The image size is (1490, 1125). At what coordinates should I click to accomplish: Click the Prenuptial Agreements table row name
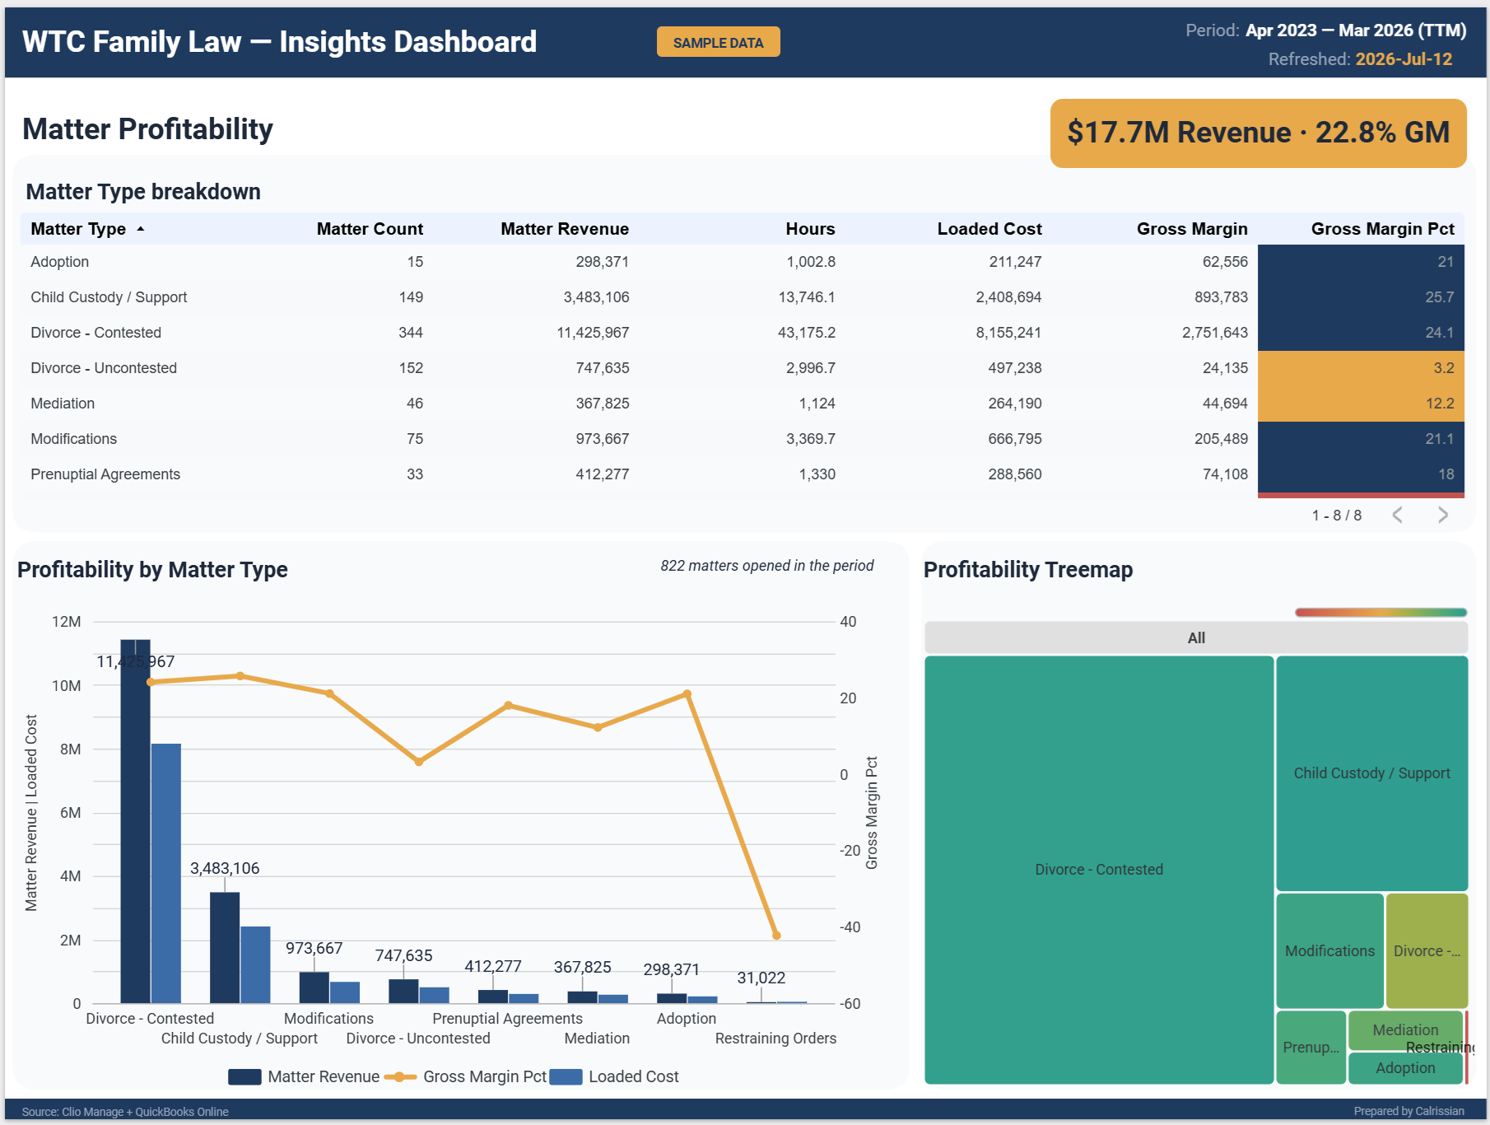point(105,474)
